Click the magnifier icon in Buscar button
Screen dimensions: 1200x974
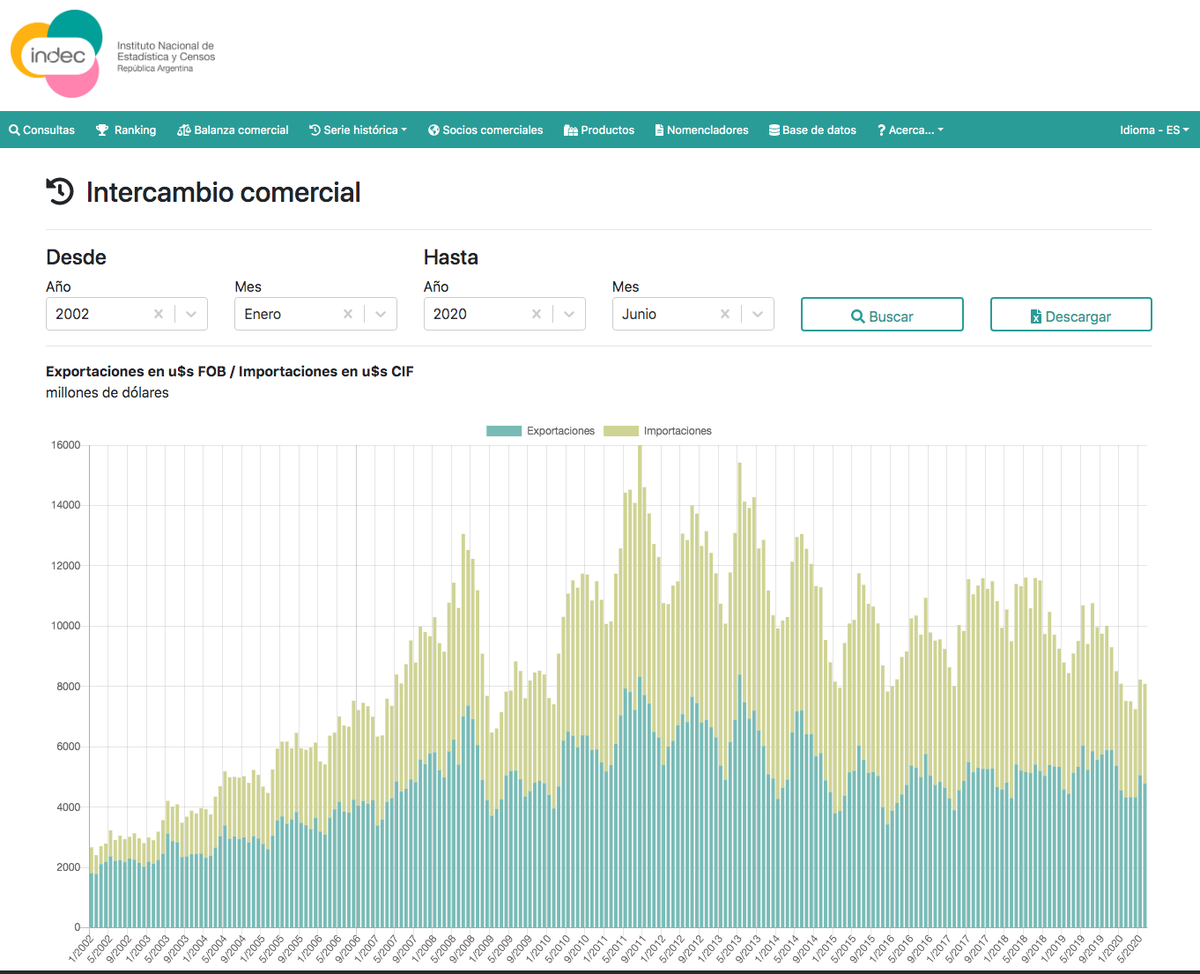[x=857, y=316]
